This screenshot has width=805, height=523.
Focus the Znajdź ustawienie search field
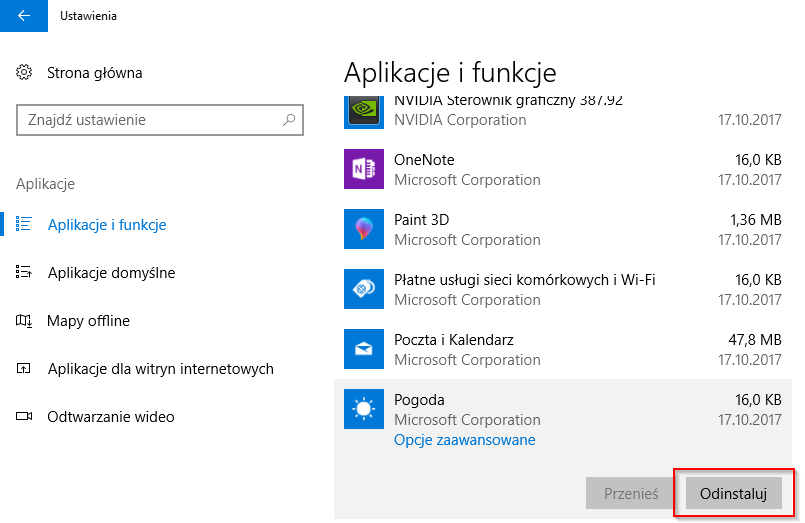[160, 120]
